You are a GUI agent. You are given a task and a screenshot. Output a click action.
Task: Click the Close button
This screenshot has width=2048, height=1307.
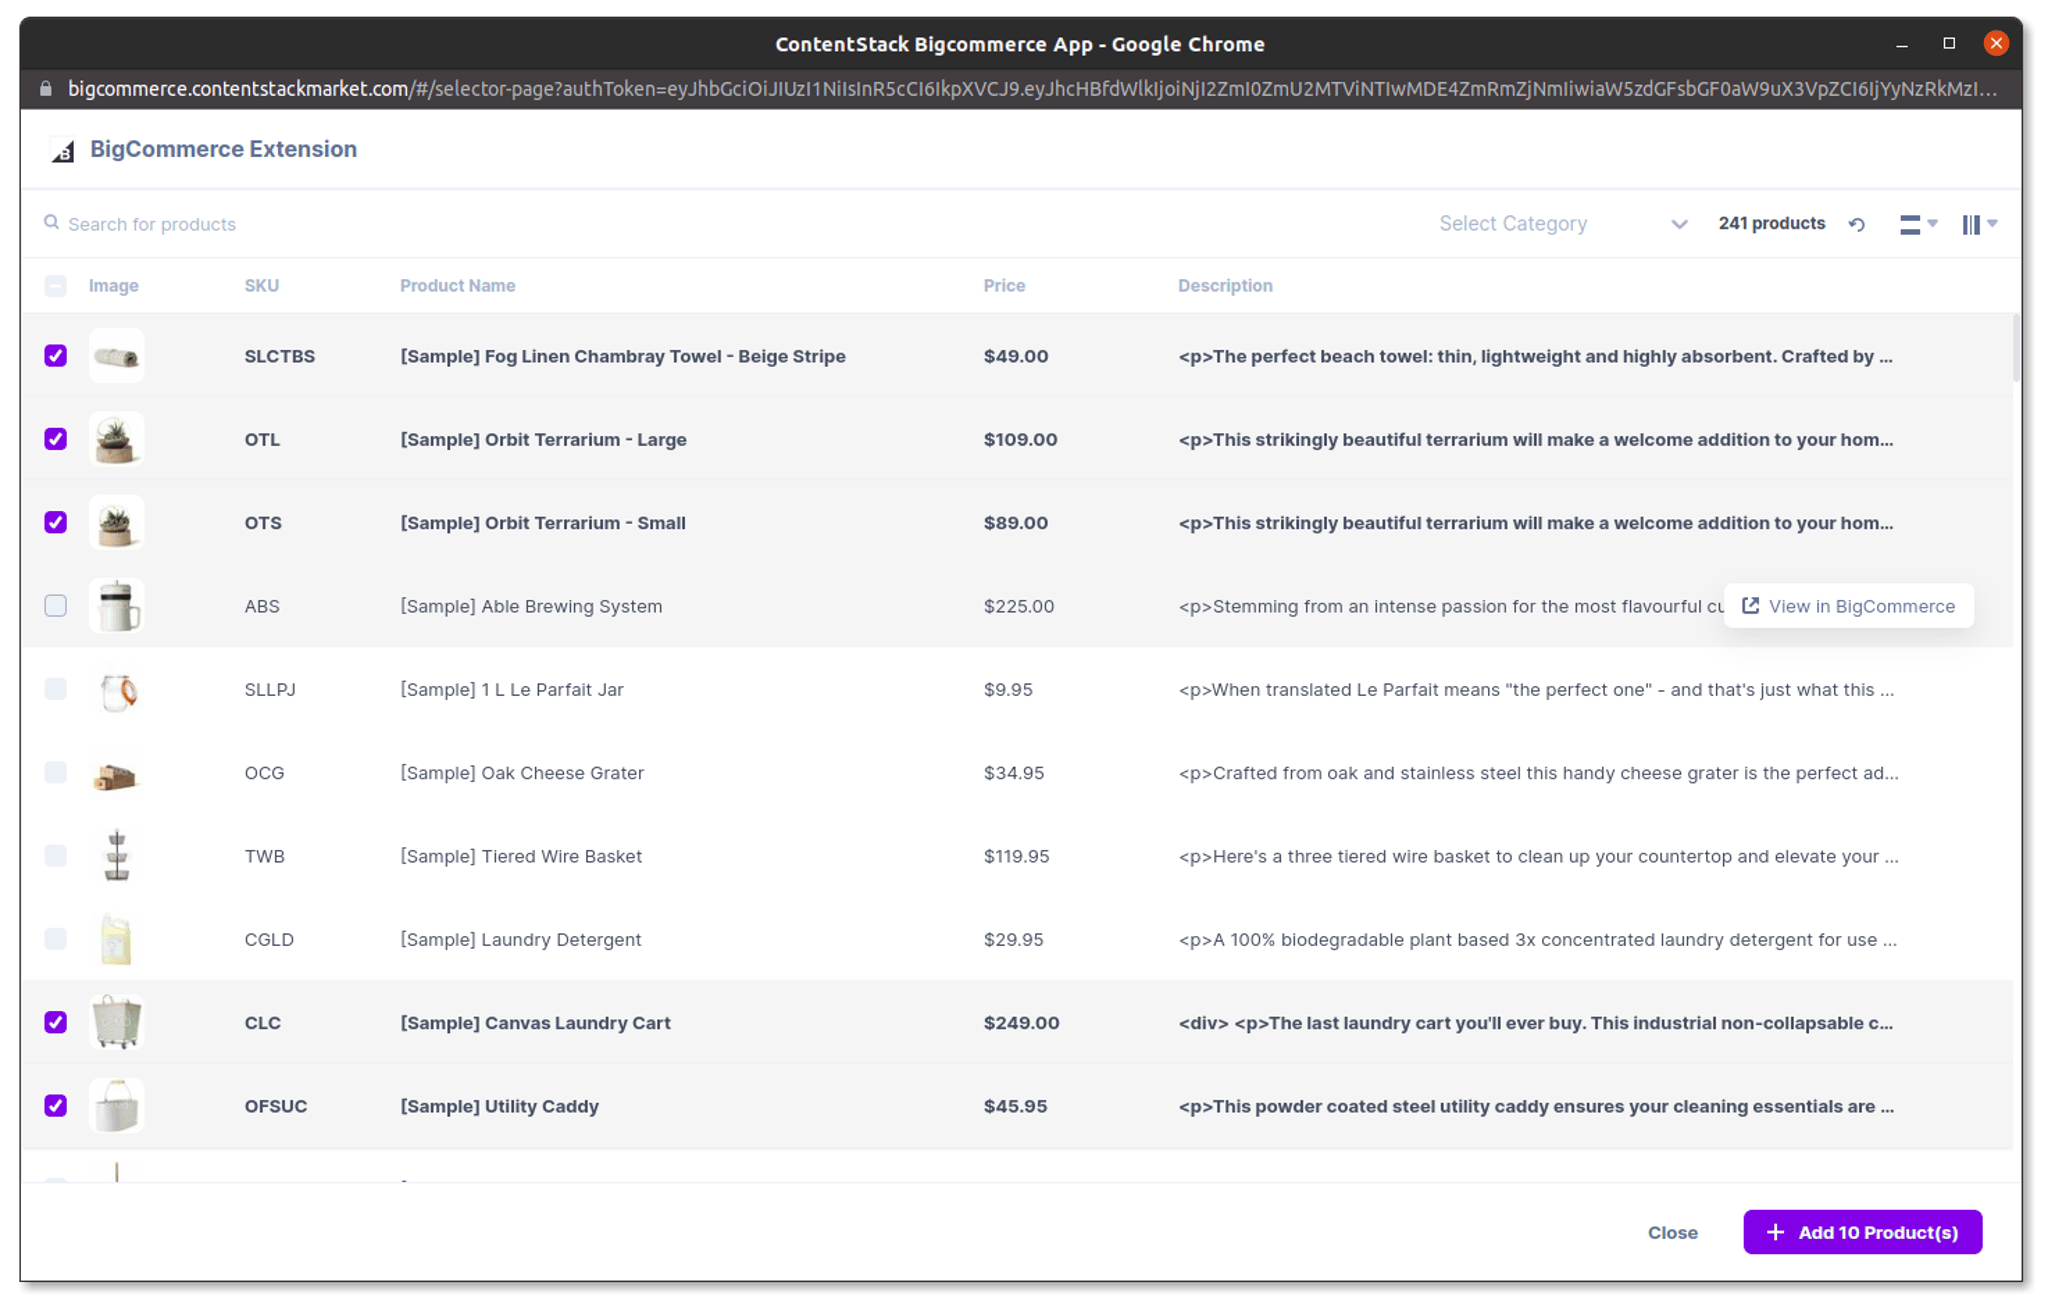coord(1672,1232)
